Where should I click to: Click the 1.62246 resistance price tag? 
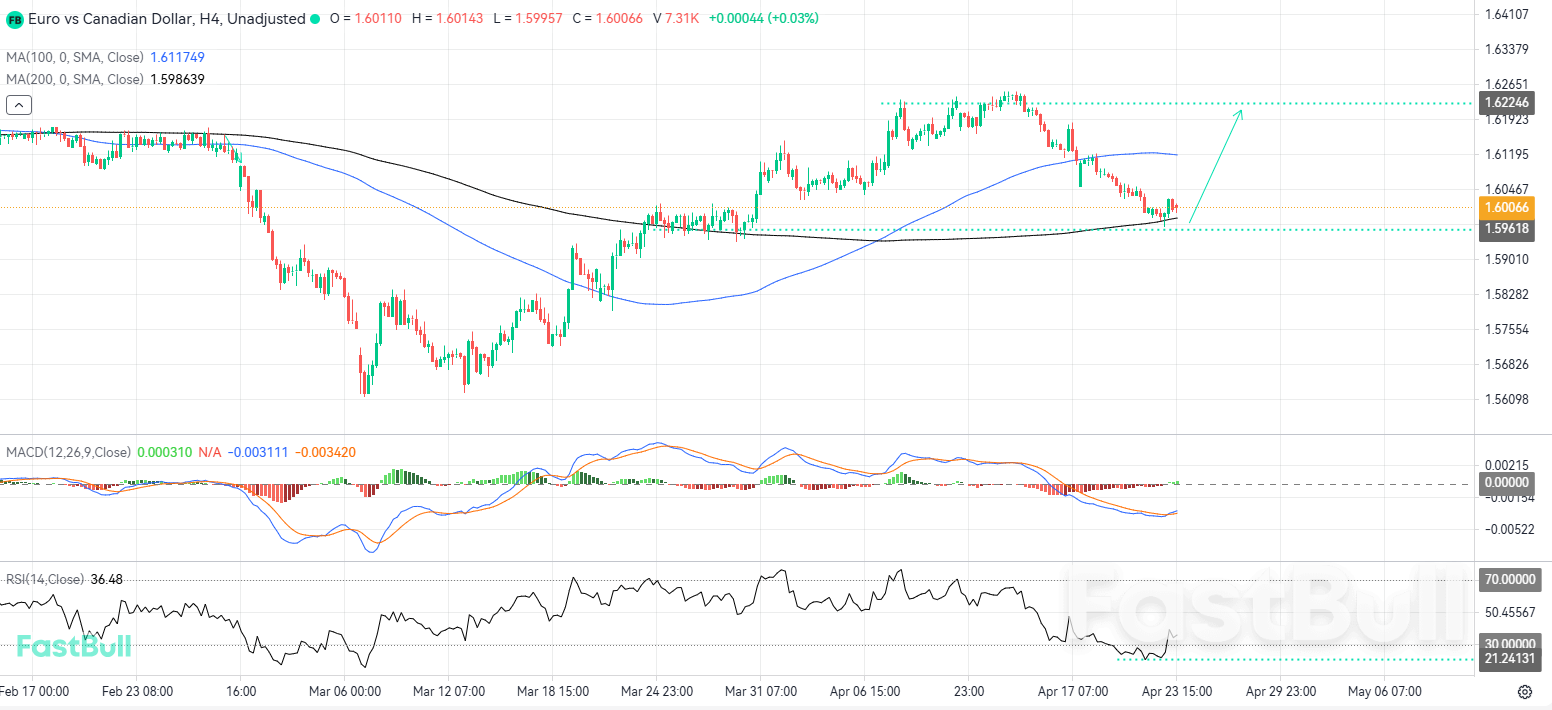1506,103
